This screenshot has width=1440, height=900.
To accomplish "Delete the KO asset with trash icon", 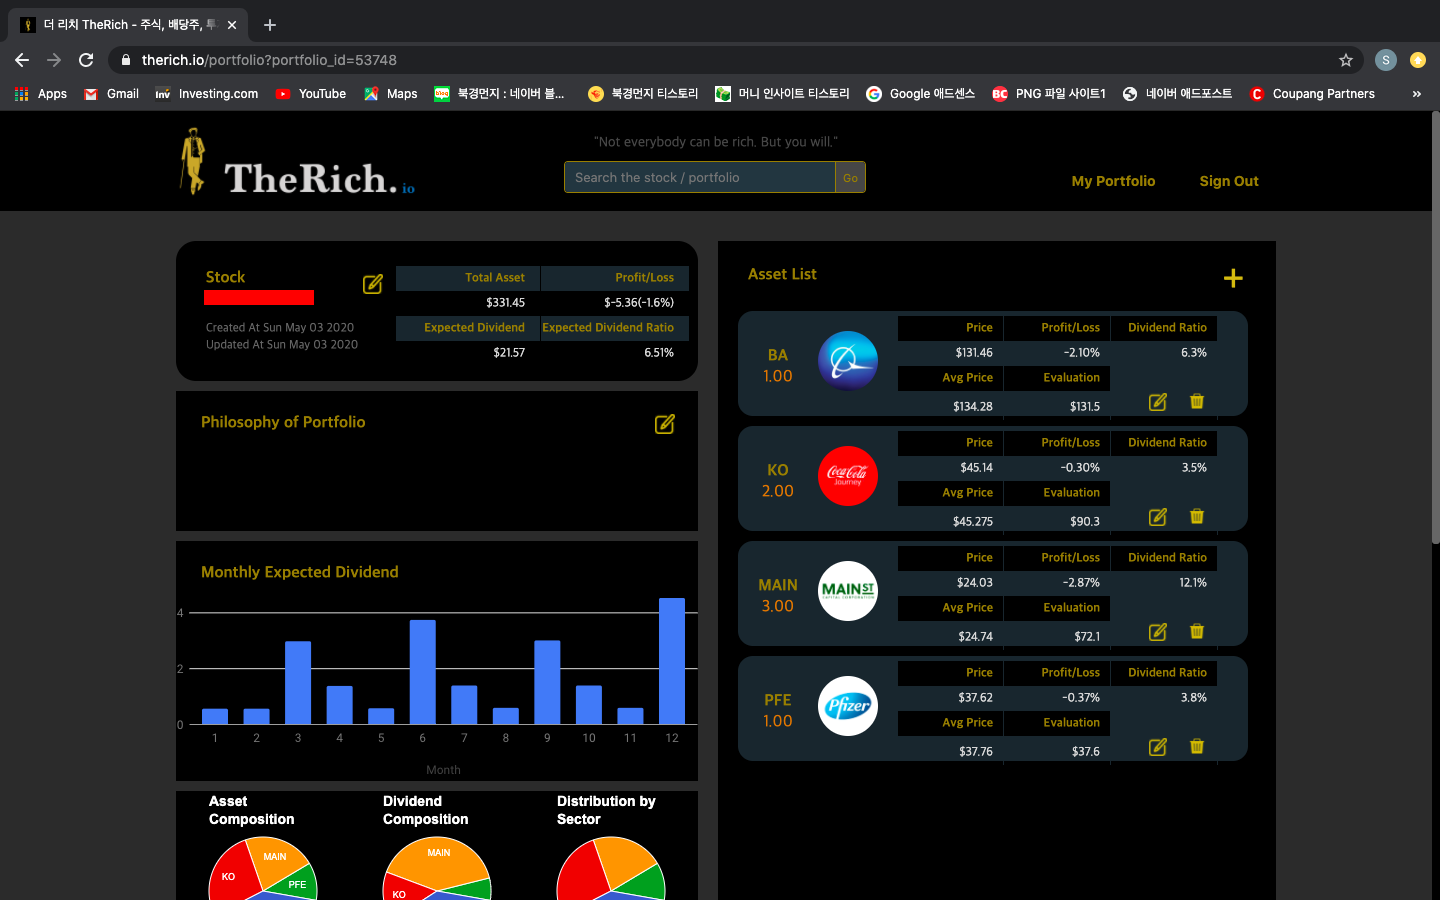I will coord(1197,516).
